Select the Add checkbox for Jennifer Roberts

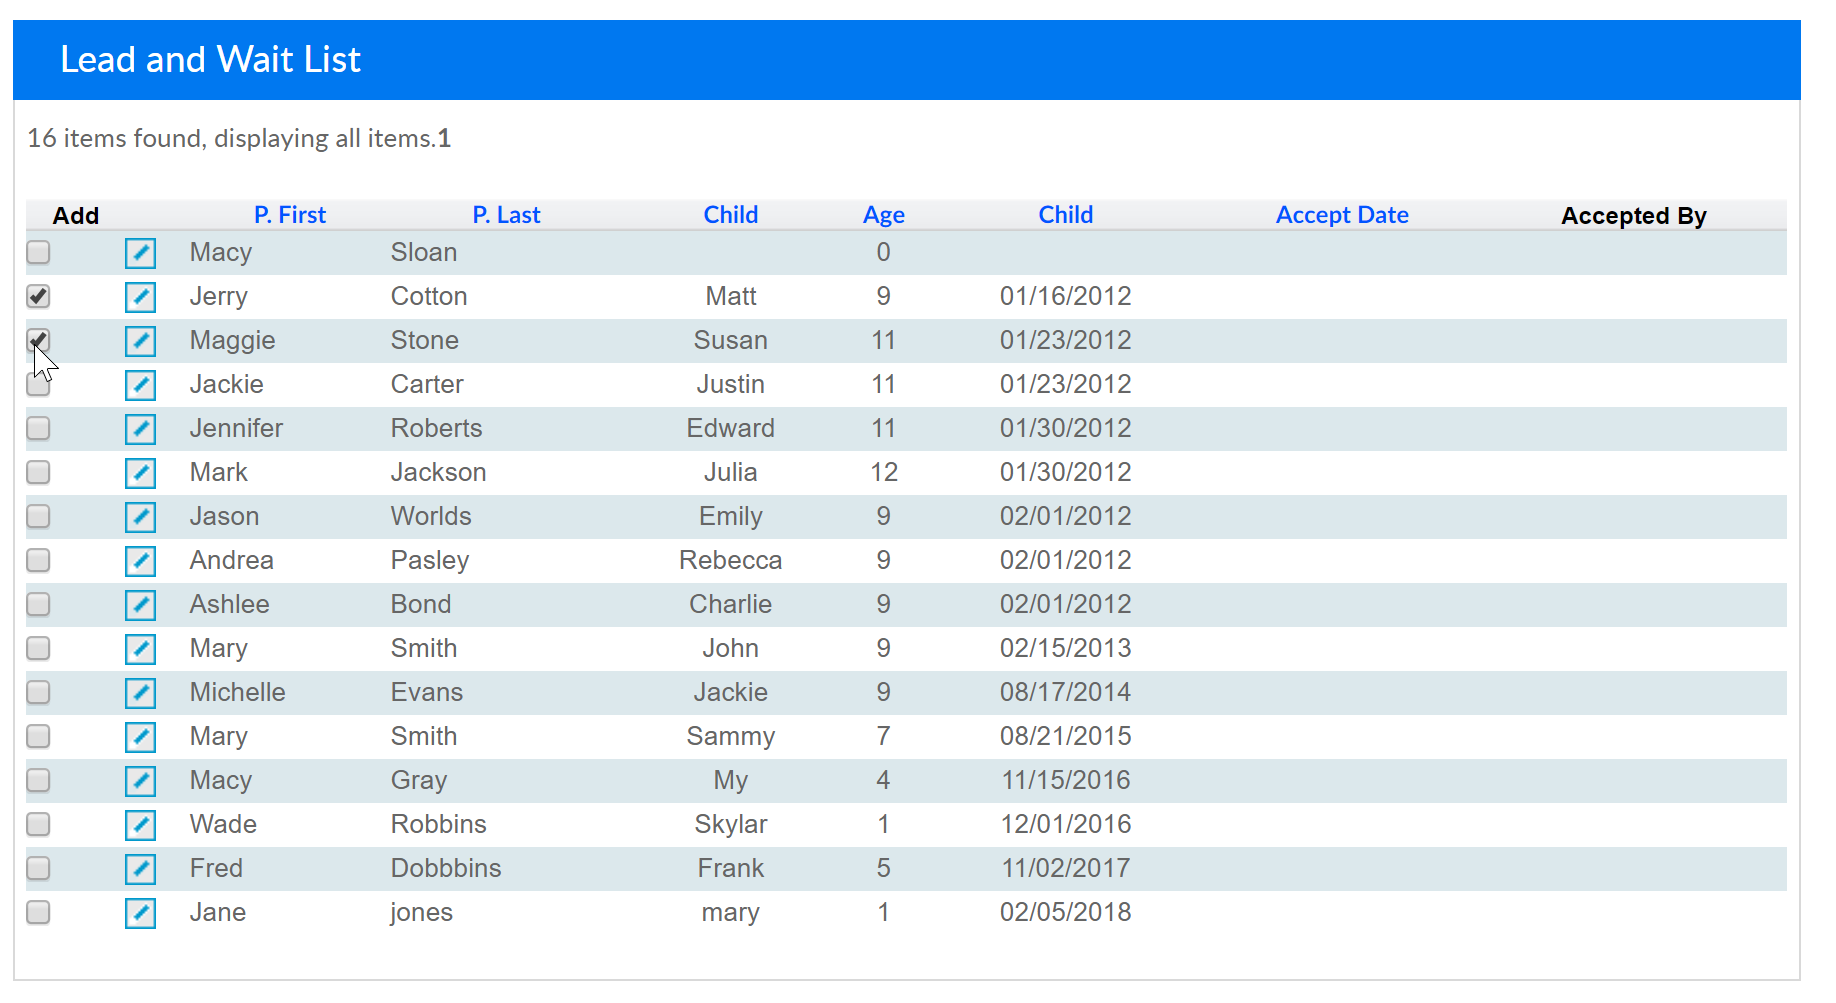tap(38, 428)
